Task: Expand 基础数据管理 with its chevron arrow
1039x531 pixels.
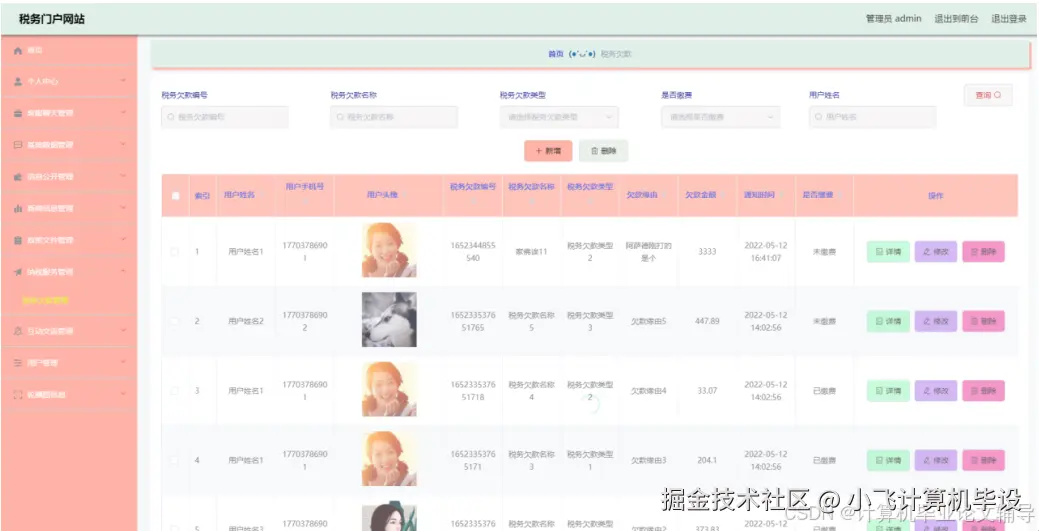Action: coord(123,145)
